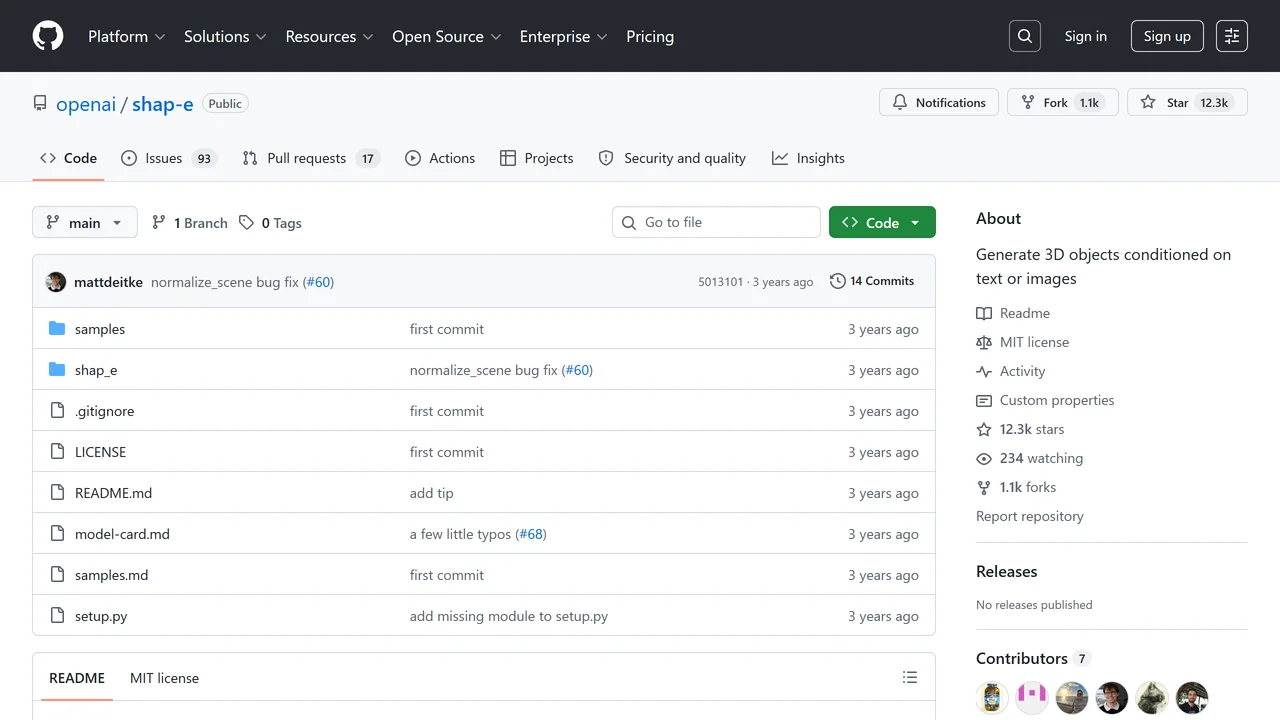Open the search magnifier icon in header
Image resolution: width=1280 pixels, height=720 pixels.
pyautogui.click(x=1025, y=36)
